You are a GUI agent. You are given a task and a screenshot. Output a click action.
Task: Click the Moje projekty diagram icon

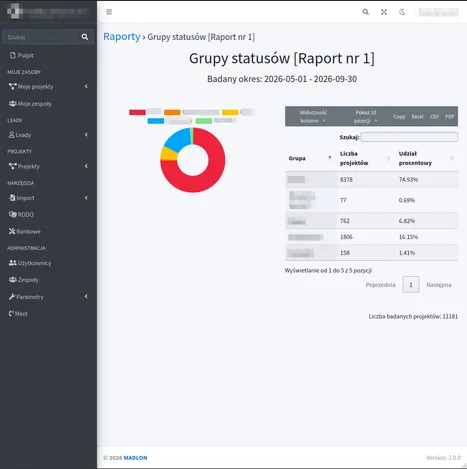tap(12, 87)
